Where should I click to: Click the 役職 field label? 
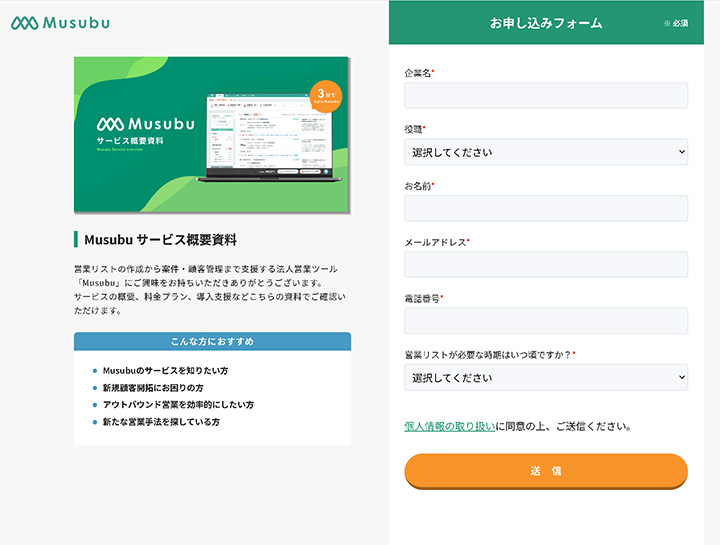pyautogui.click(x=413, y=129)
